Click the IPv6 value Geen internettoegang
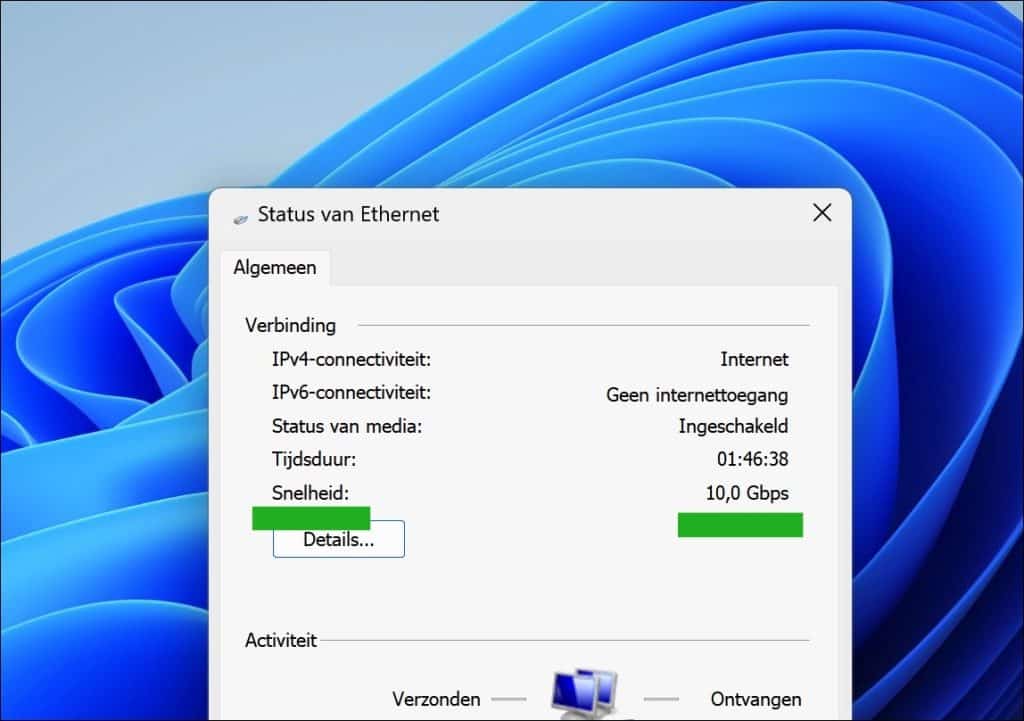 697,394
